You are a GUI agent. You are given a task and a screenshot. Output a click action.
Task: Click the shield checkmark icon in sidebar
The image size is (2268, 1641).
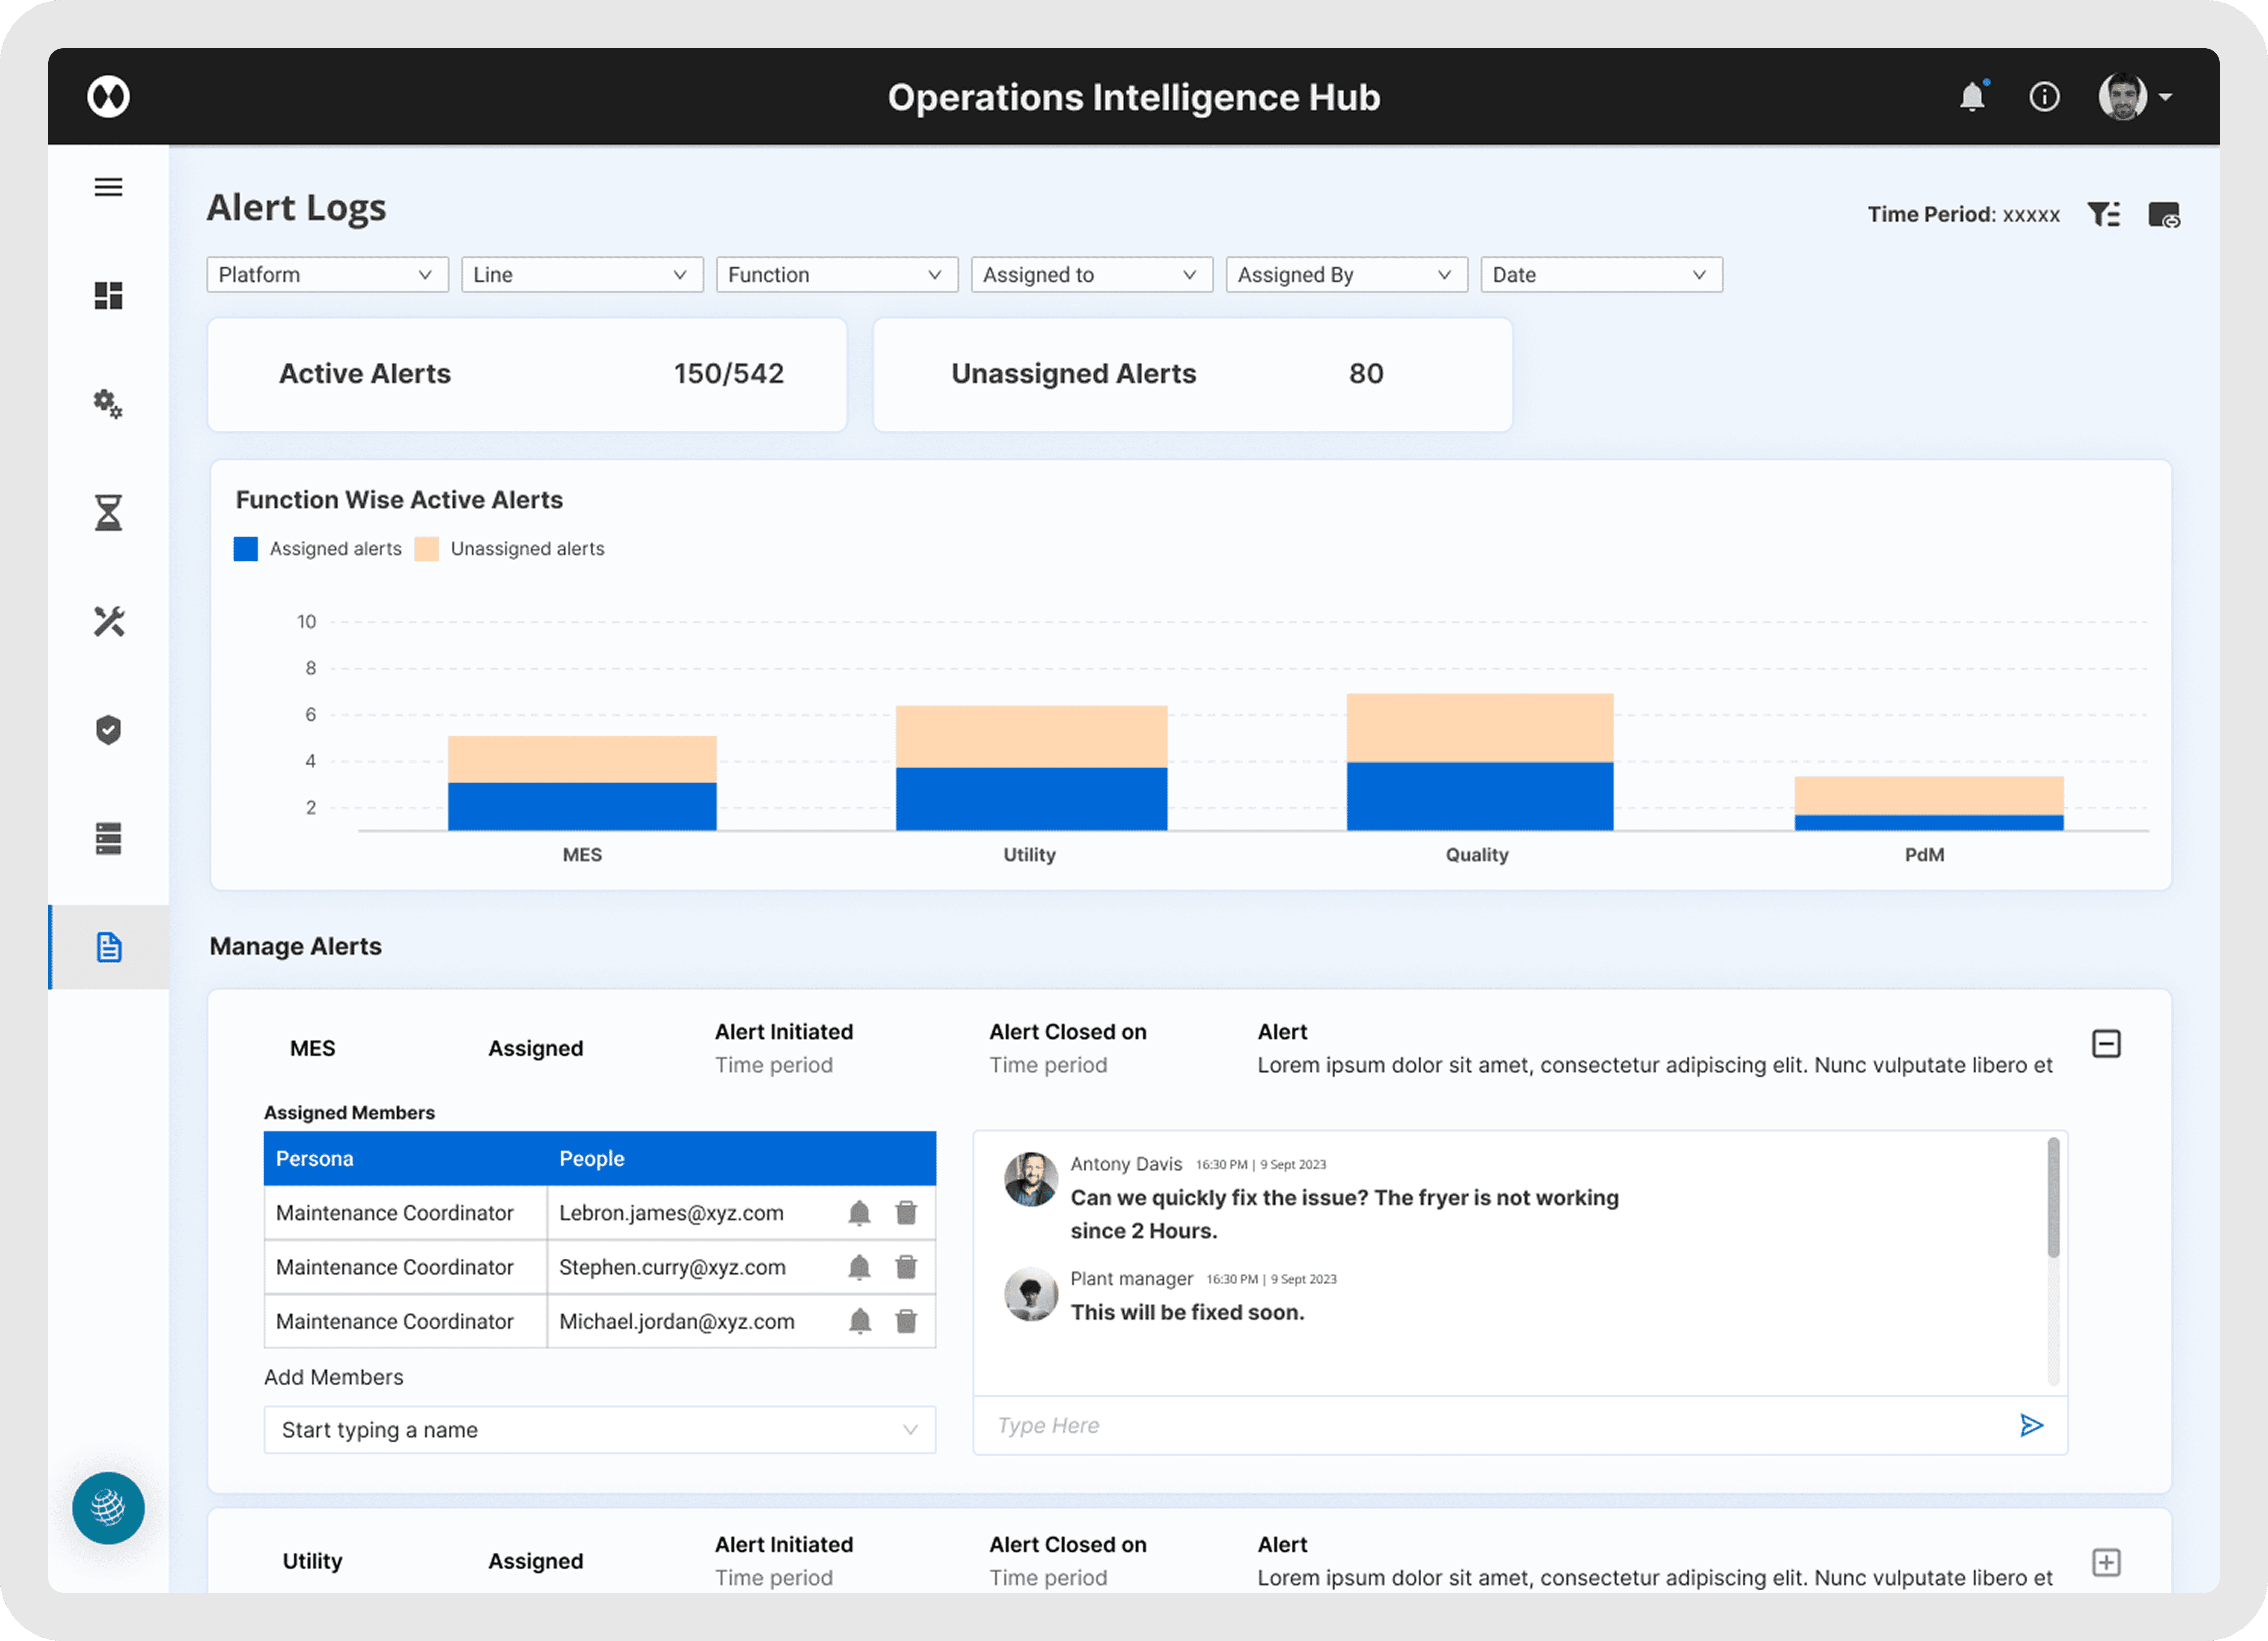(x=108, y=730)
